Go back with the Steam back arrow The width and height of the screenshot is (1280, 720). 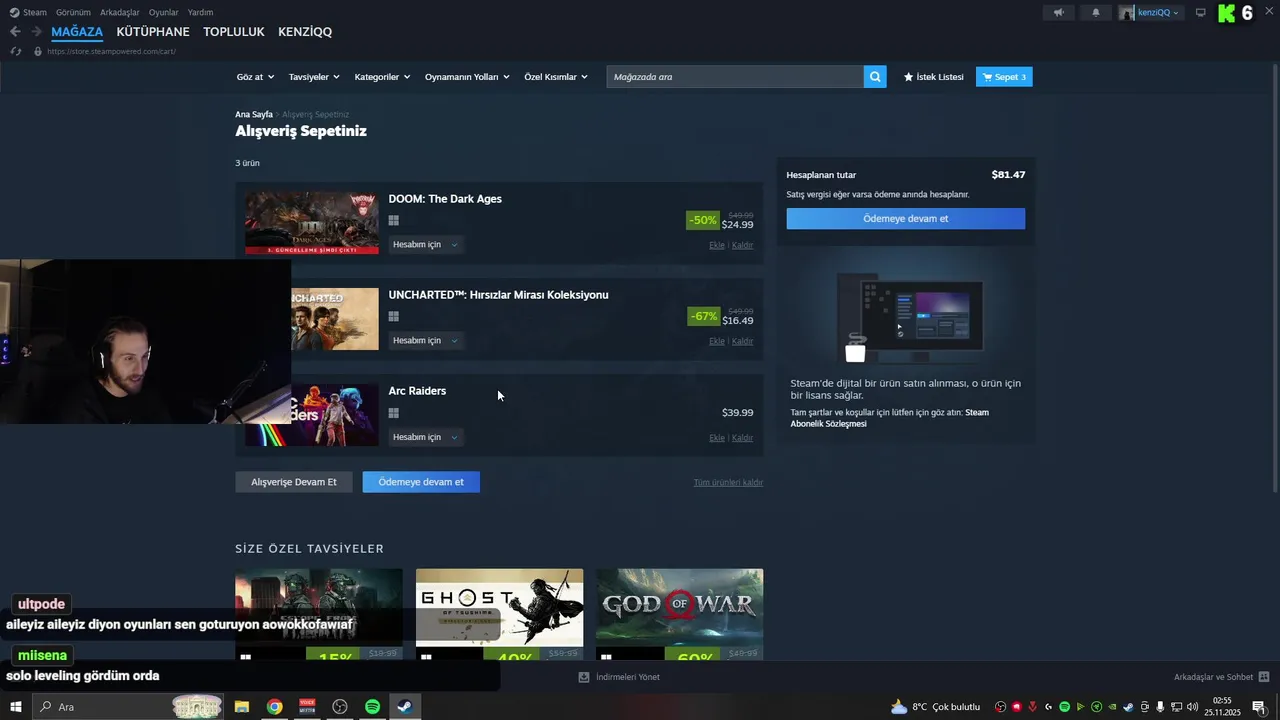[15, 32]
